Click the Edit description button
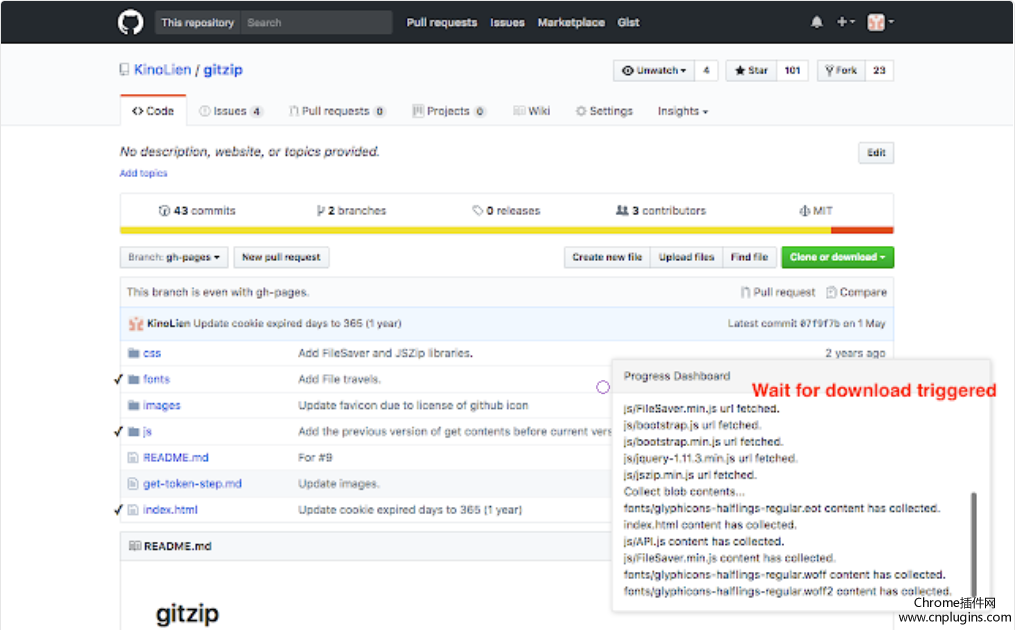The width and height of the screenshot is (1016, 630). (x=876, y=152)
